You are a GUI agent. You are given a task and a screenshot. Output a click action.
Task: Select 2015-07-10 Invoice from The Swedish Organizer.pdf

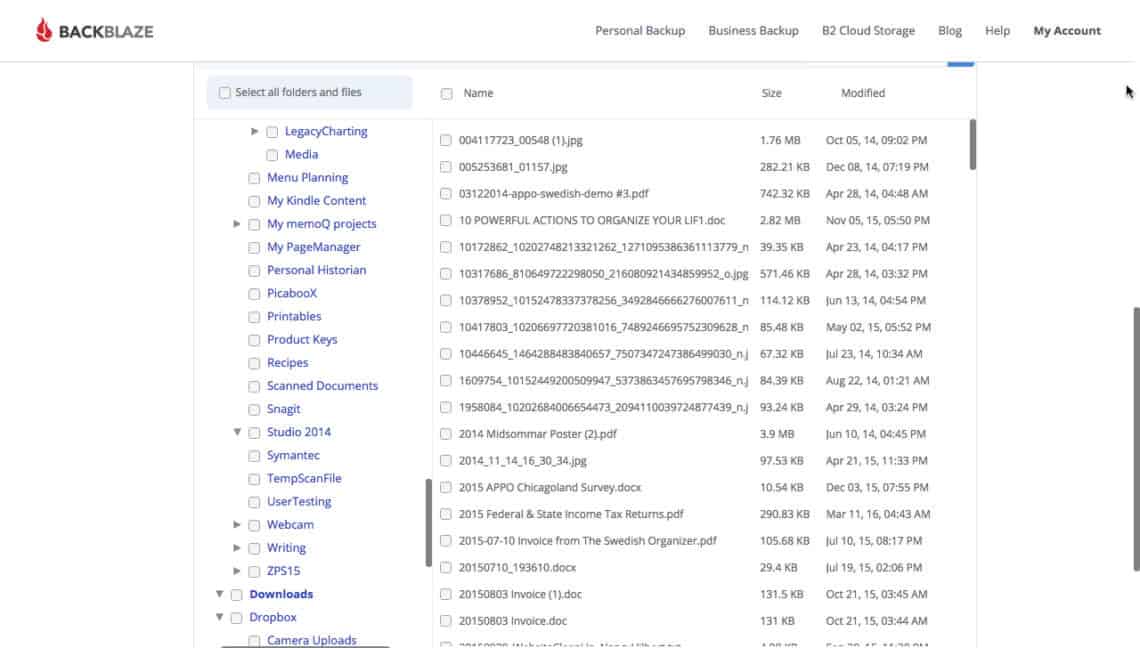pyautogui.click(x=587, y=541)
